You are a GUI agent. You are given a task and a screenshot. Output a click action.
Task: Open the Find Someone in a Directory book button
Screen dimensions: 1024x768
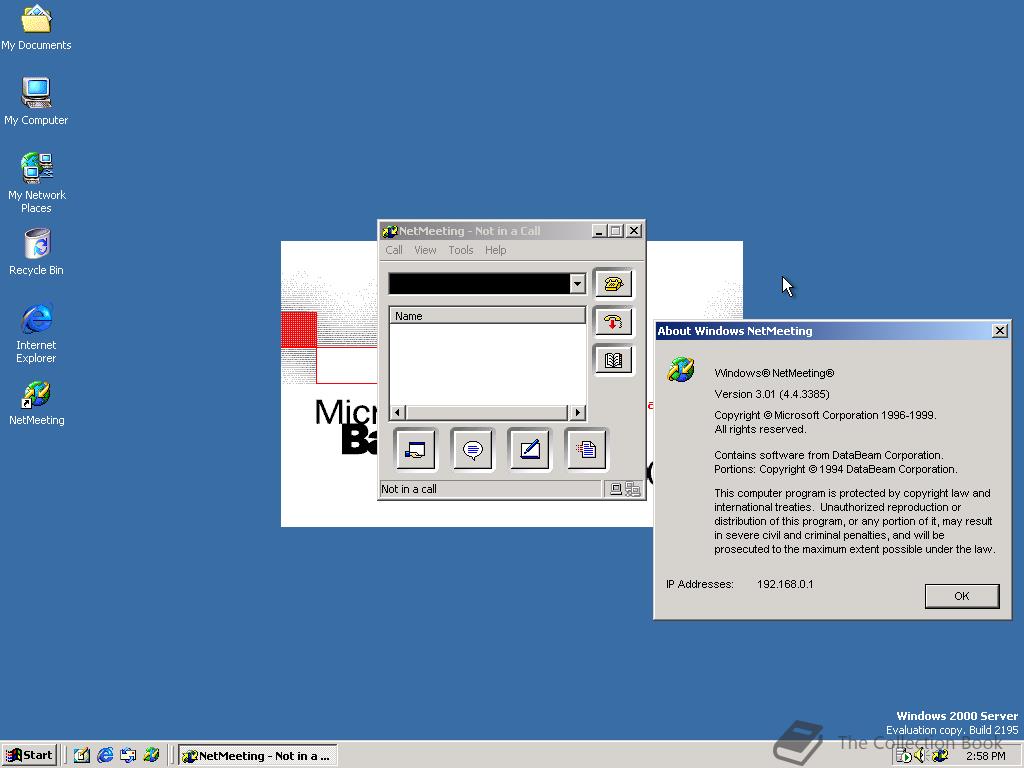(613, 360)
